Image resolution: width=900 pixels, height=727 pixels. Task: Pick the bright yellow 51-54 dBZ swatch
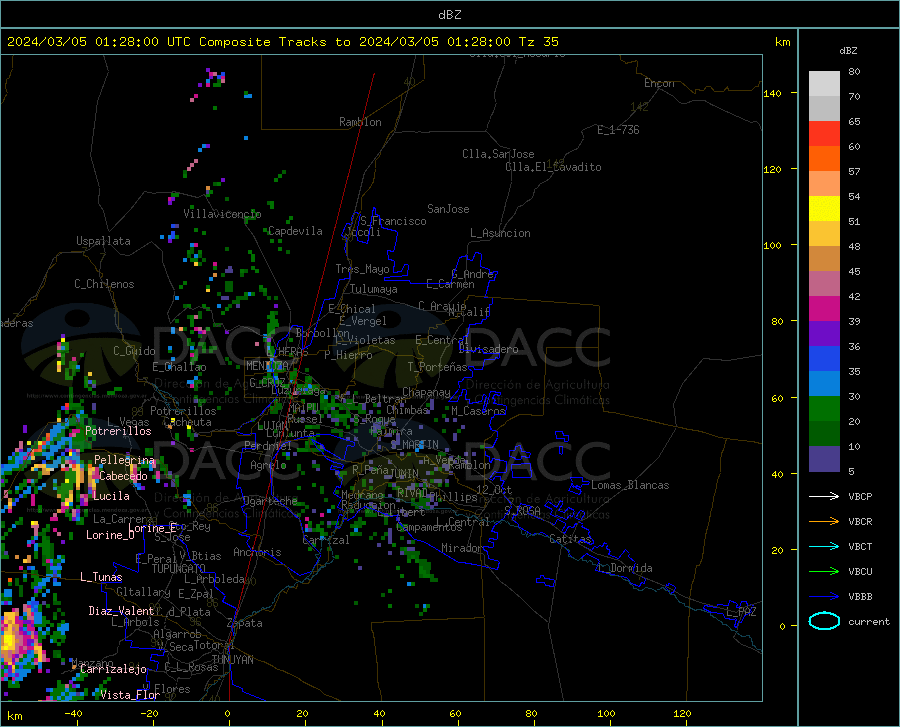[824, 209]
